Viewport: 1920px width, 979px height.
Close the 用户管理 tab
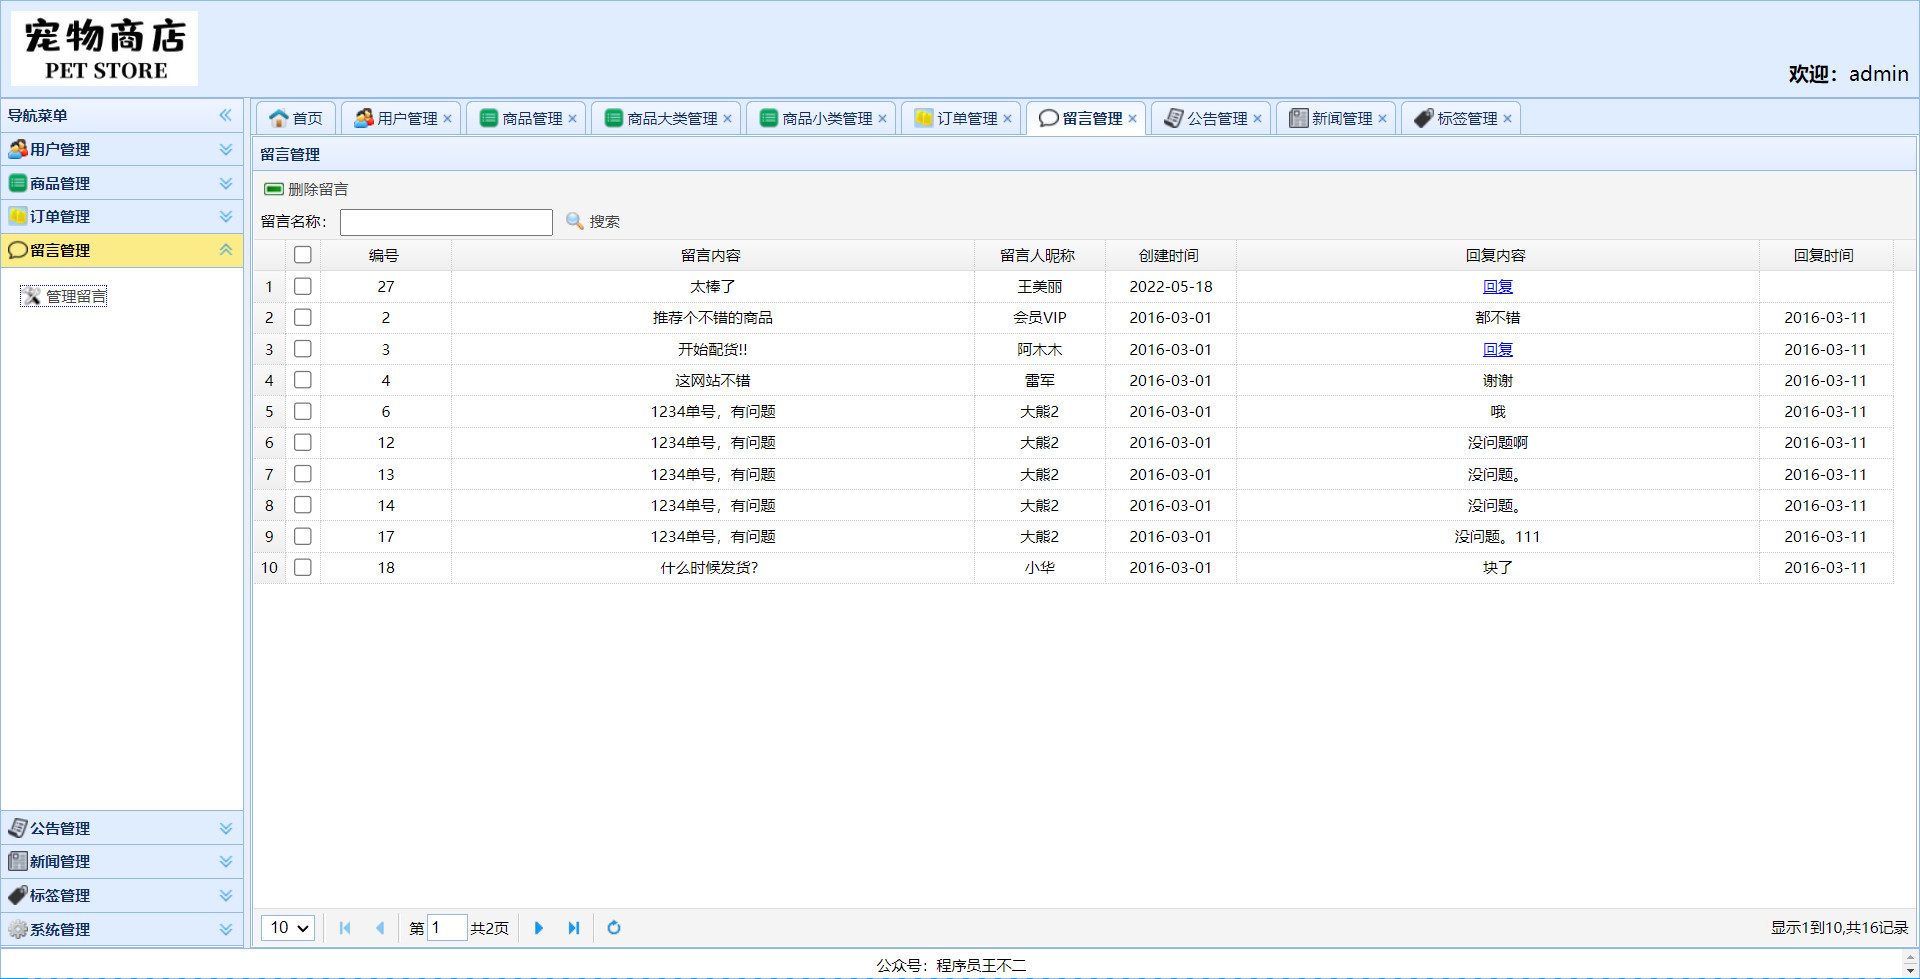pos(447,119)
